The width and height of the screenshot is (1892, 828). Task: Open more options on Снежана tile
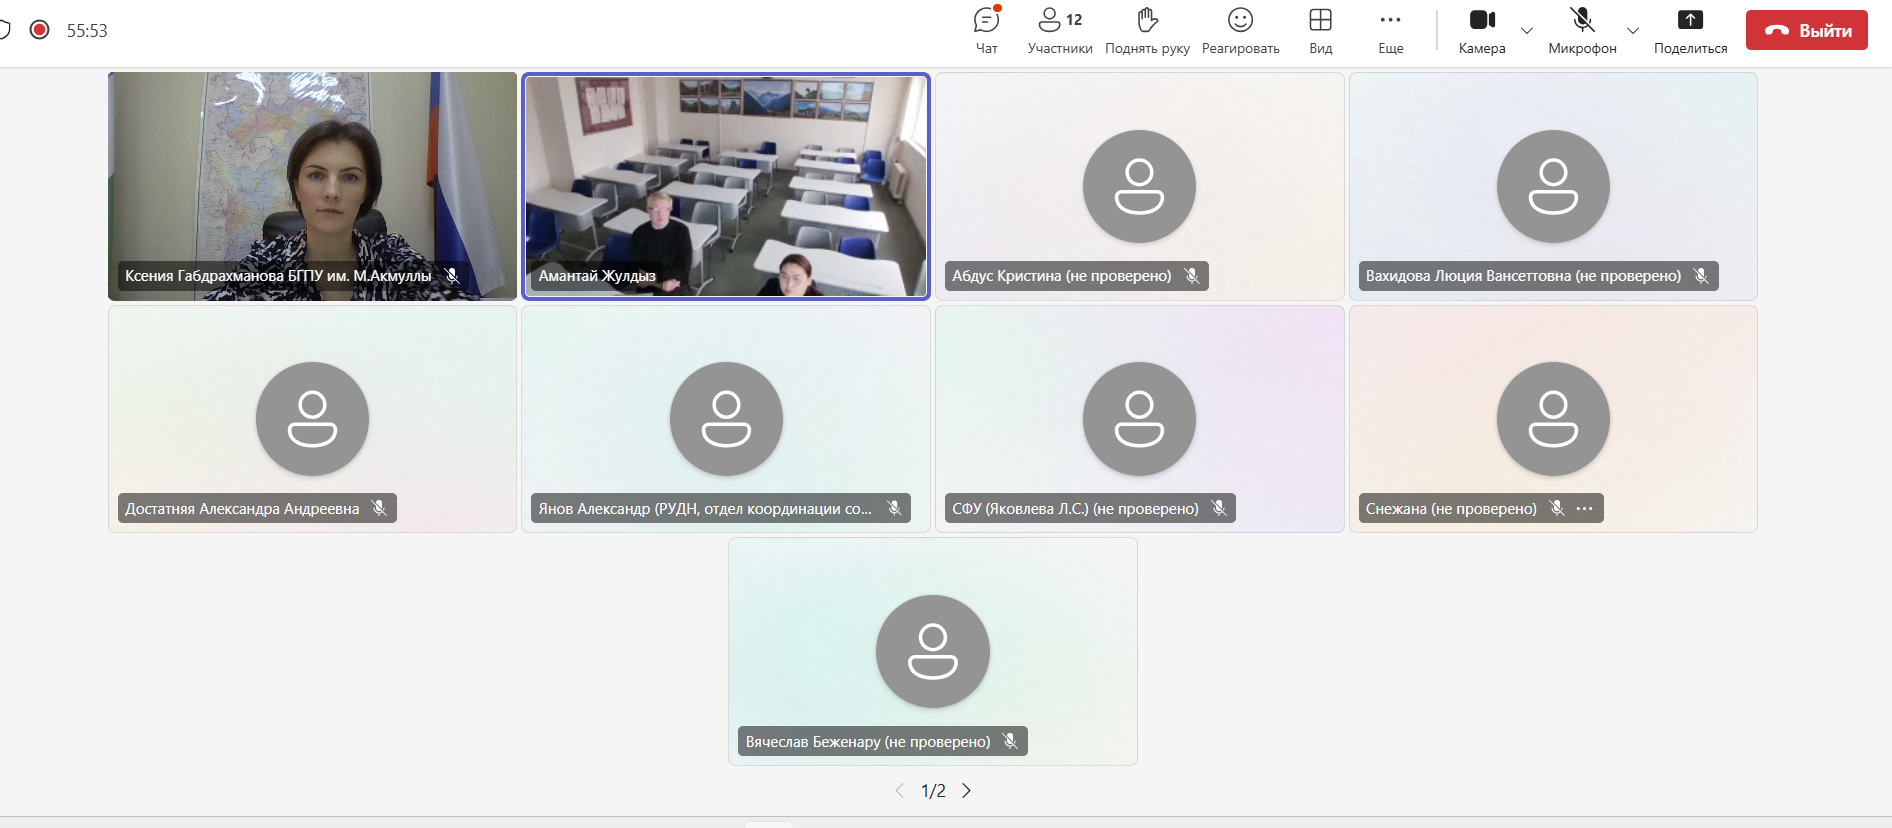pos(1584,509)
